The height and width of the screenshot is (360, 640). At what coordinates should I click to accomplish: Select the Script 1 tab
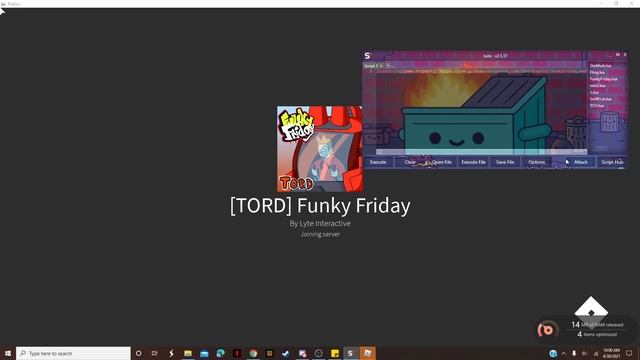373,66
